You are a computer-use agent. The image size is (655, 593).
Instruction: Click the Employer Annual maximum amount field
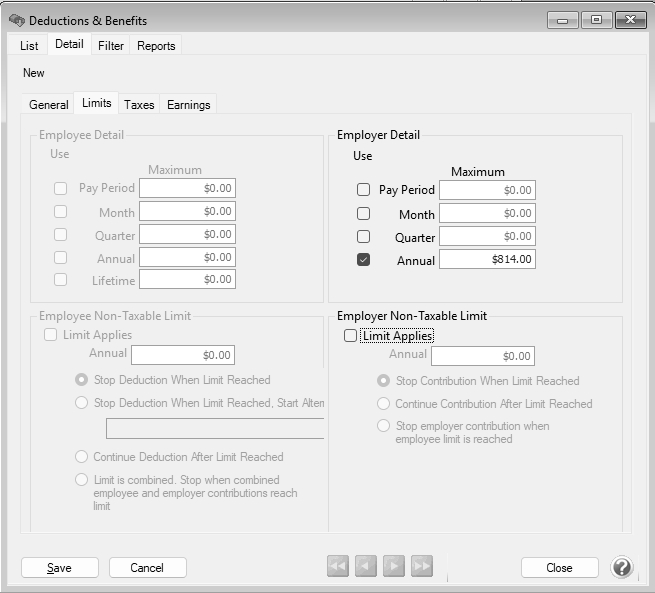(487, 260)
